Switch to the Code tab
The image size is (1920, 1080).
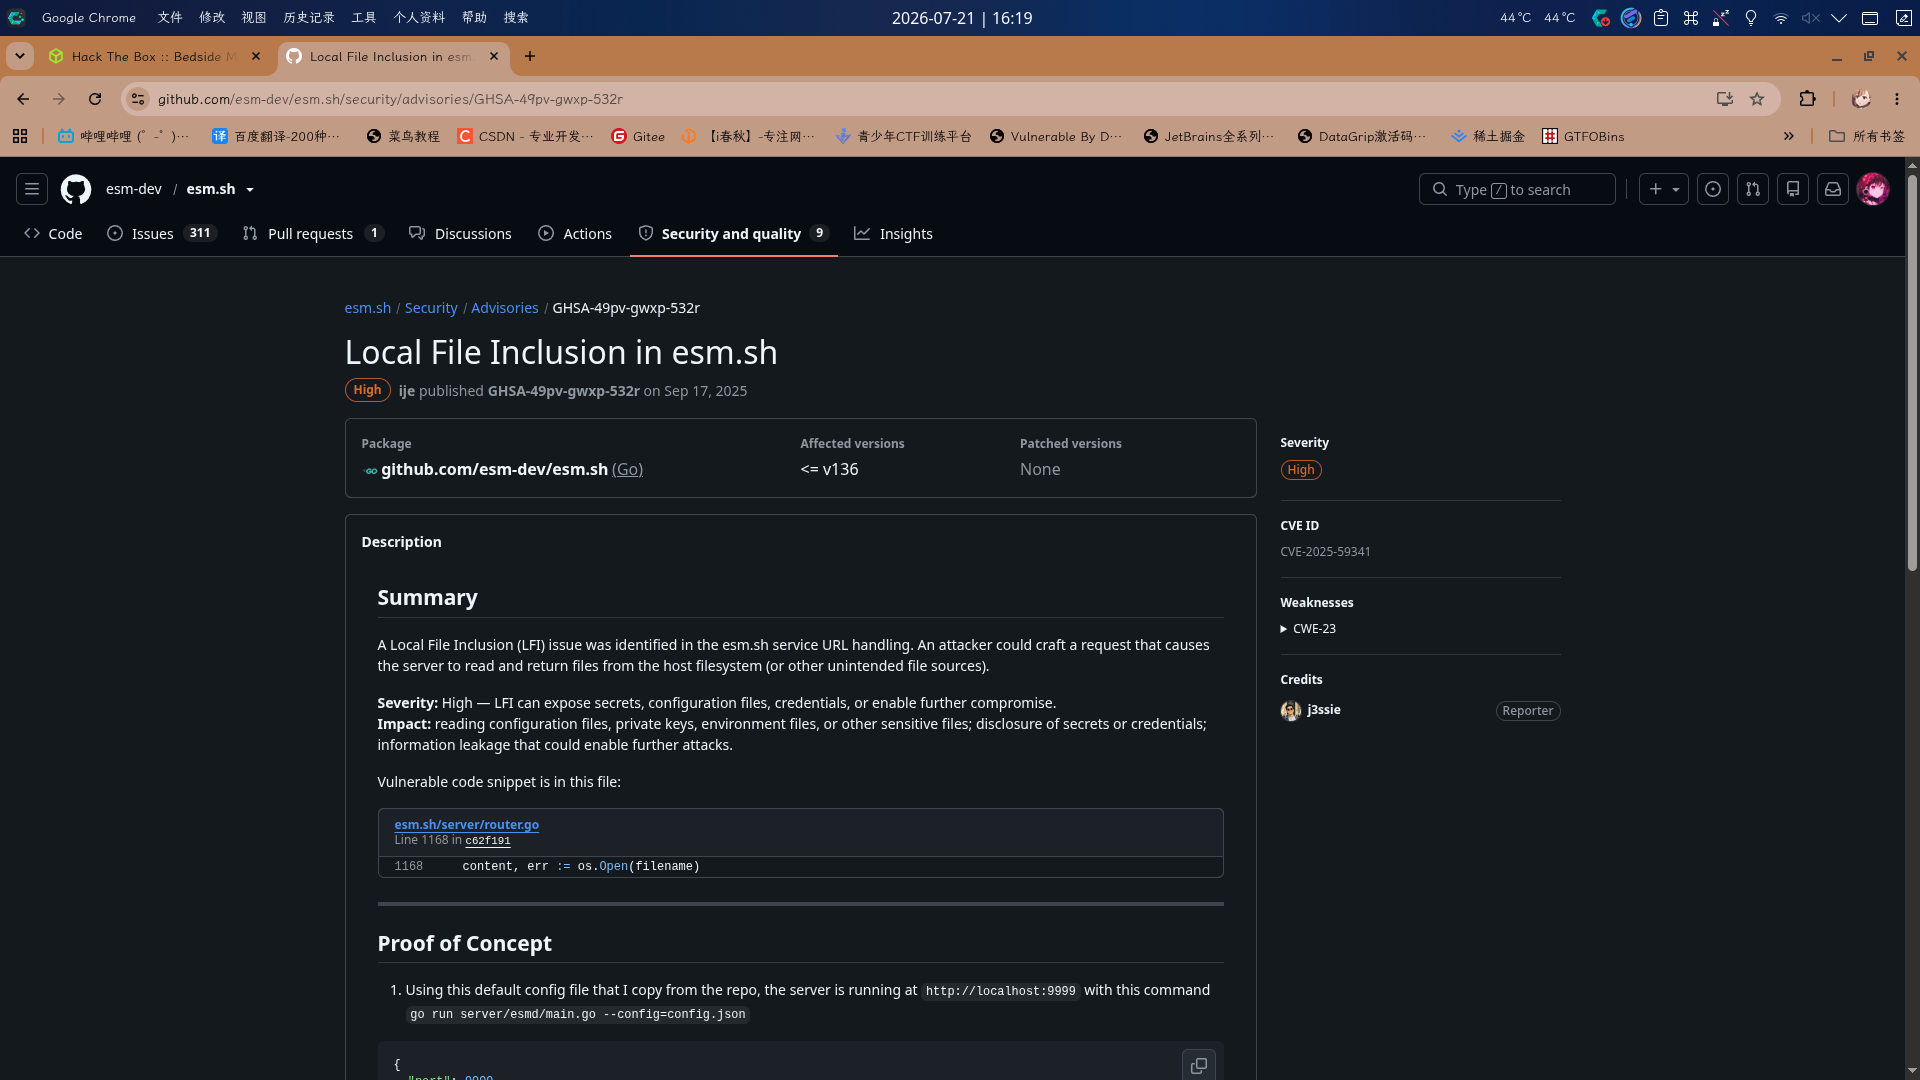pos(53,233)
